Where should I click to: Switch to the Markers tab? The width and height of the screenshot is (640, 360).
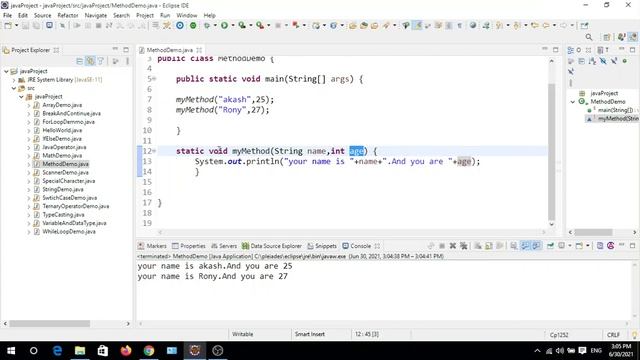tap(152, 246)
